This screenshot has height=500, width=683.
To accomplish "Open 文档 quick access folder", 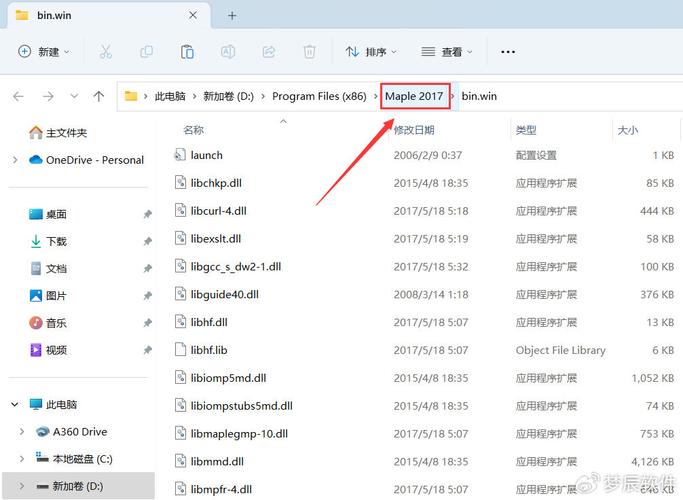I will [x=48, y=268].
